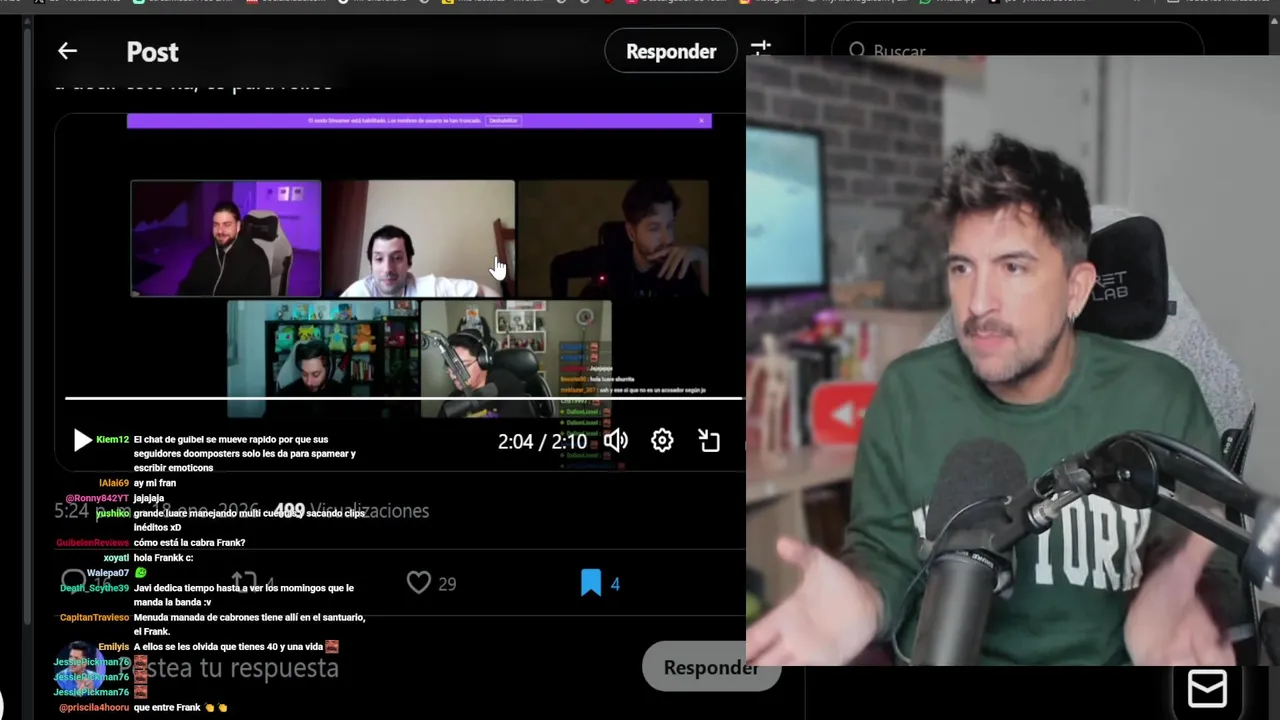Like the post with the heart icon

(418, 582)
